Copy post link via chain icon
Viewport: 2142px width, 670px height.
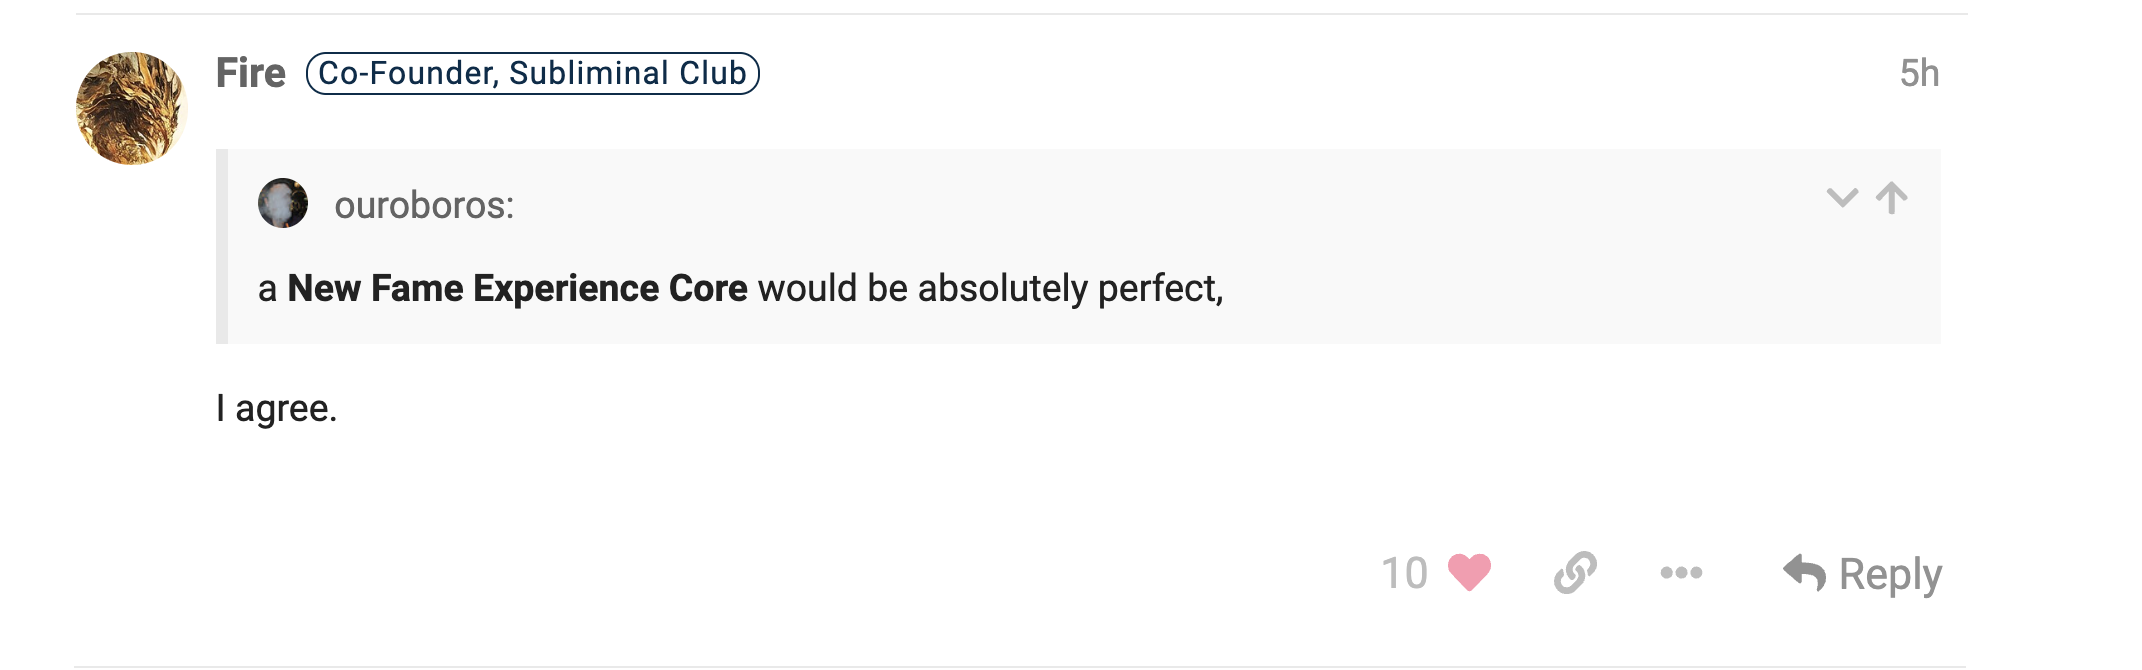coord(1575,573)
